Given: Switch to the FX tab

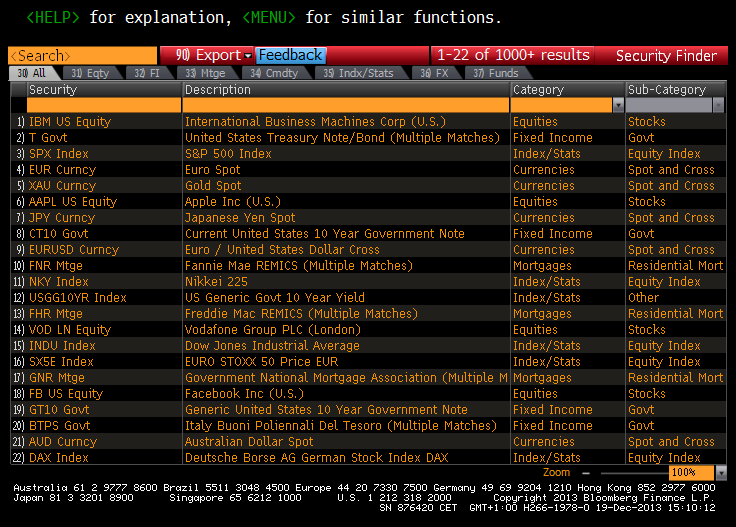Looking at the screenshot, I should (435, 73).
